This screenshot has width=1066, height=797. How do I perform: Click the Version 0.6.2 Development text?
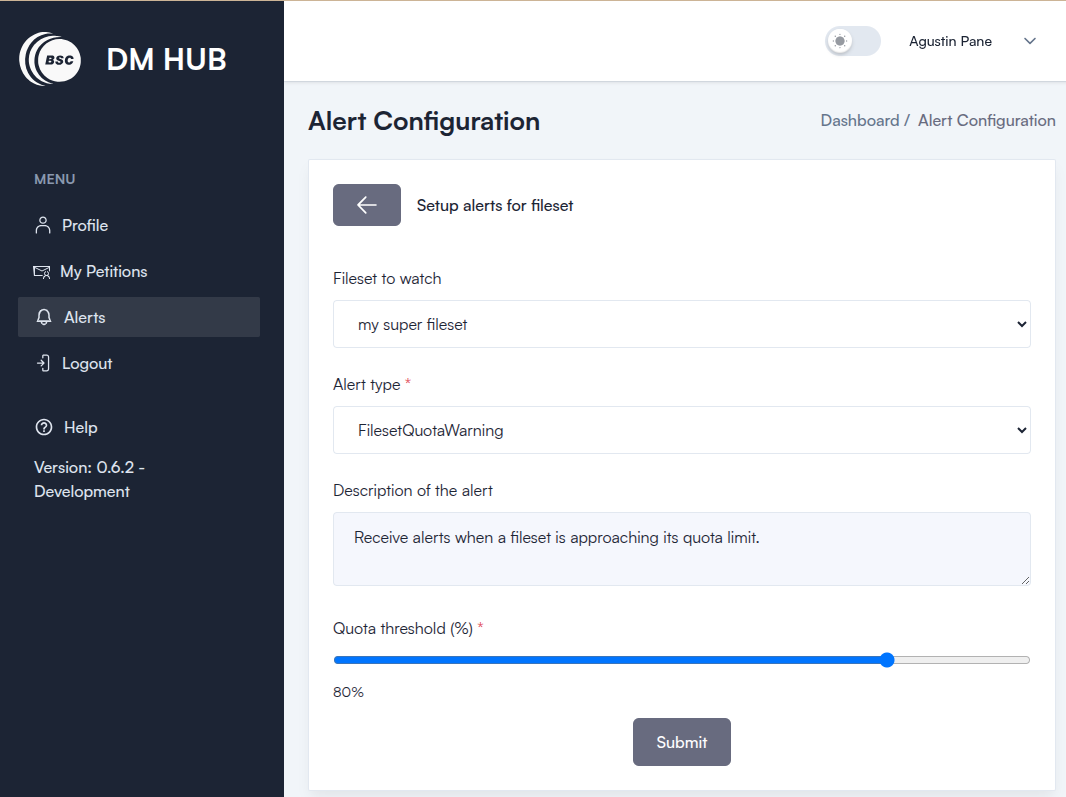tap(89, 479)
